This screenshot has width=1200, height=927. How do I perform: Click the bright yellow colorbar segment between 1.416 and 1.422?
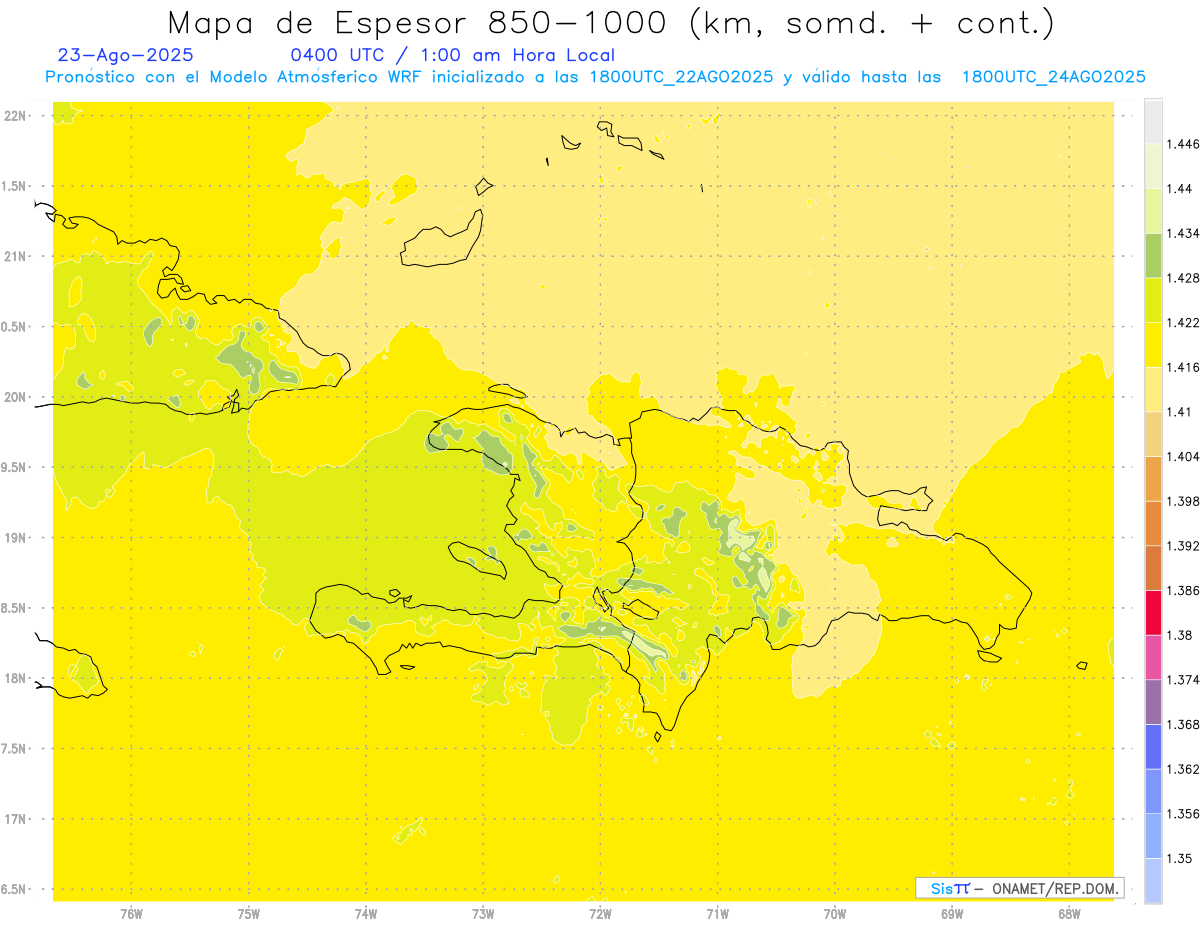pos(1153,345)
